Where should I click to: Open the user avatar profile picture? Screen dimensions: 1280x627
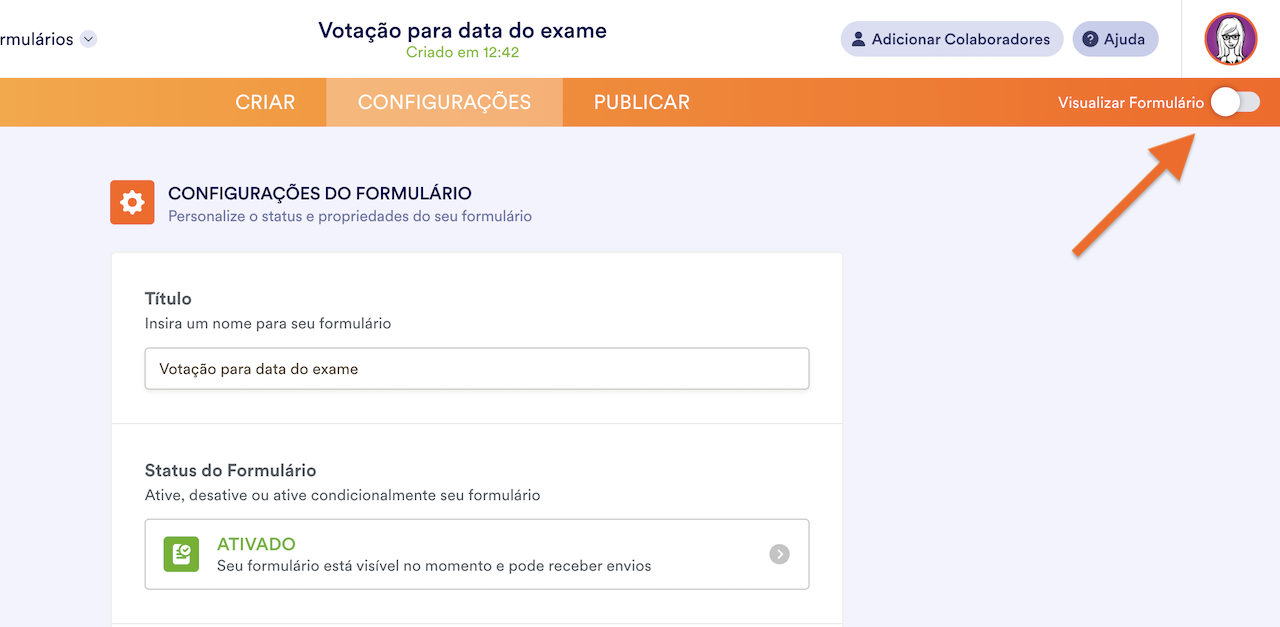tap(1230, 39)
